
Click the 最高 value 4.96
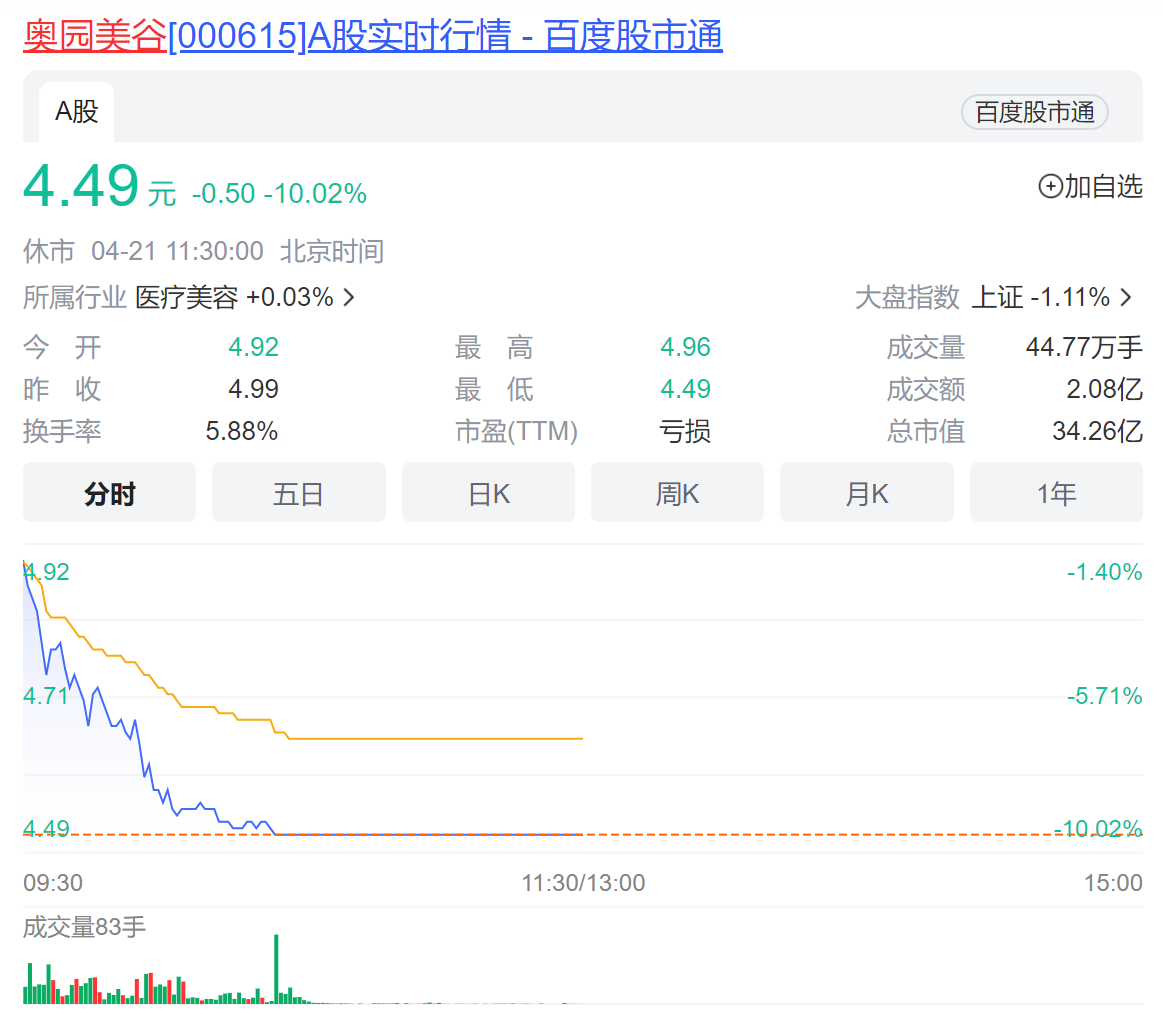tap(685, 347)
